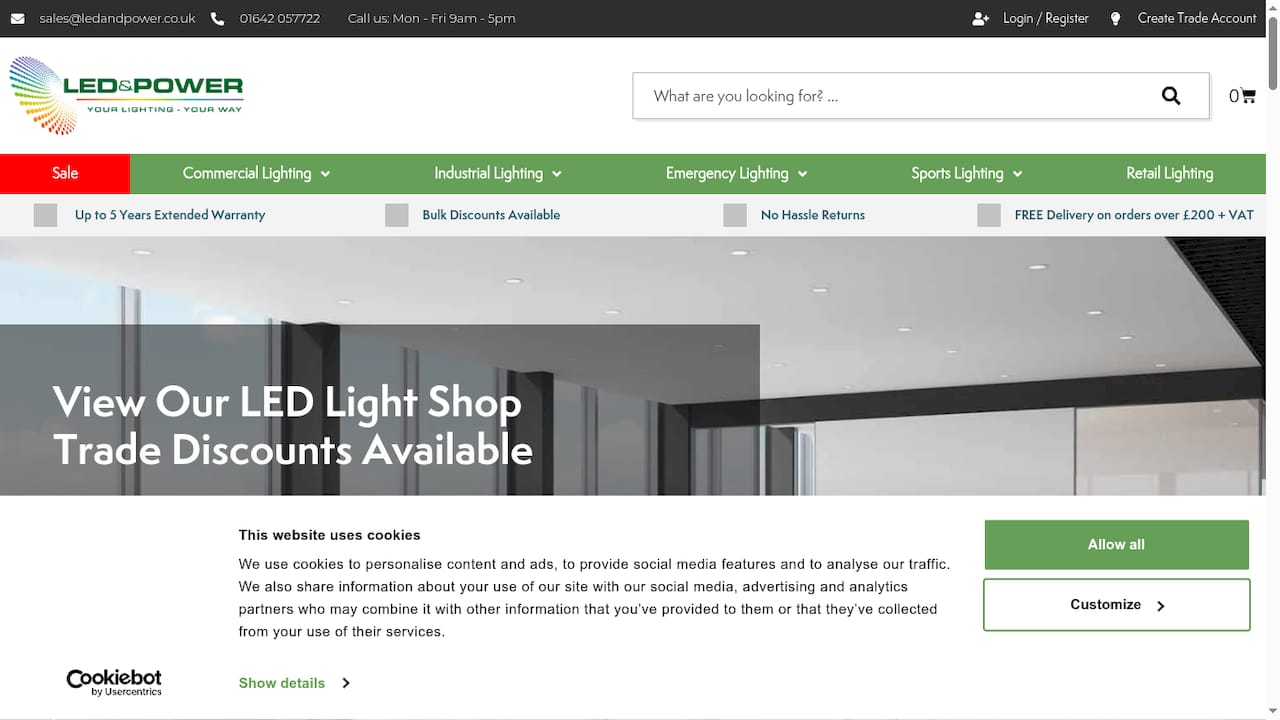The image size is (1280, 720).
Task: Select the Sale menu tab
Action: point(64,173)
